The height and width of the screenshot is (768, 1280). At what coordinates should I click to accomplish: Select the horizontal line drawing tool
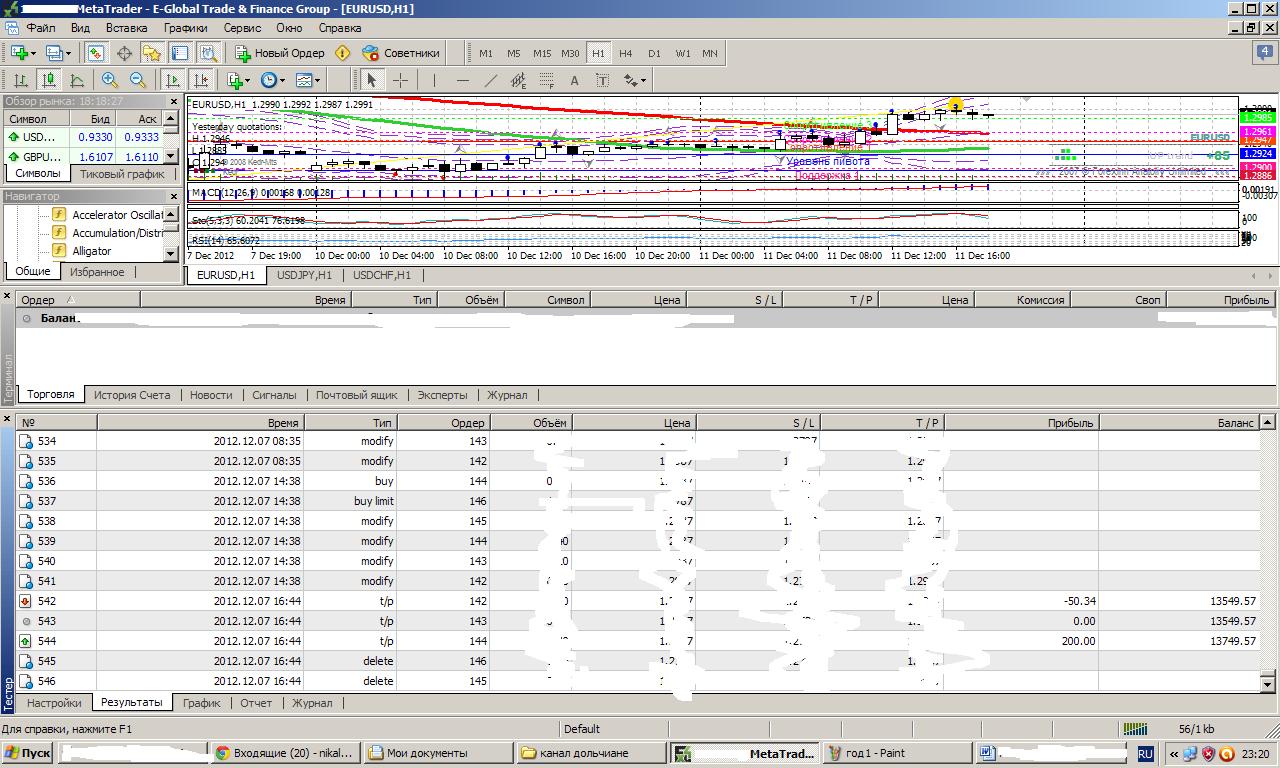point(462,80)
